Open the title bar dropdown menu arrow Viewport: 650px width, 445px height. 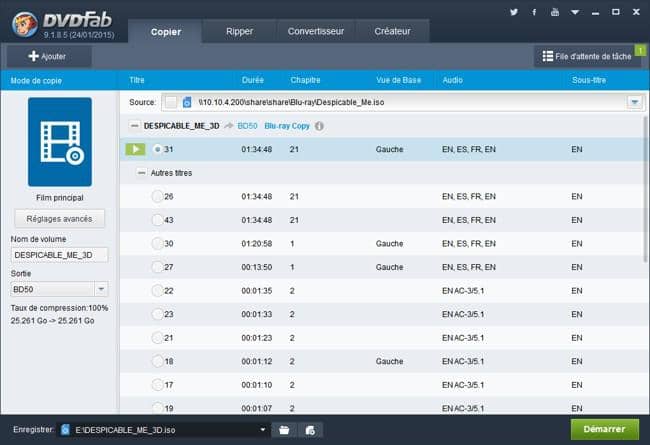(575, 12)
